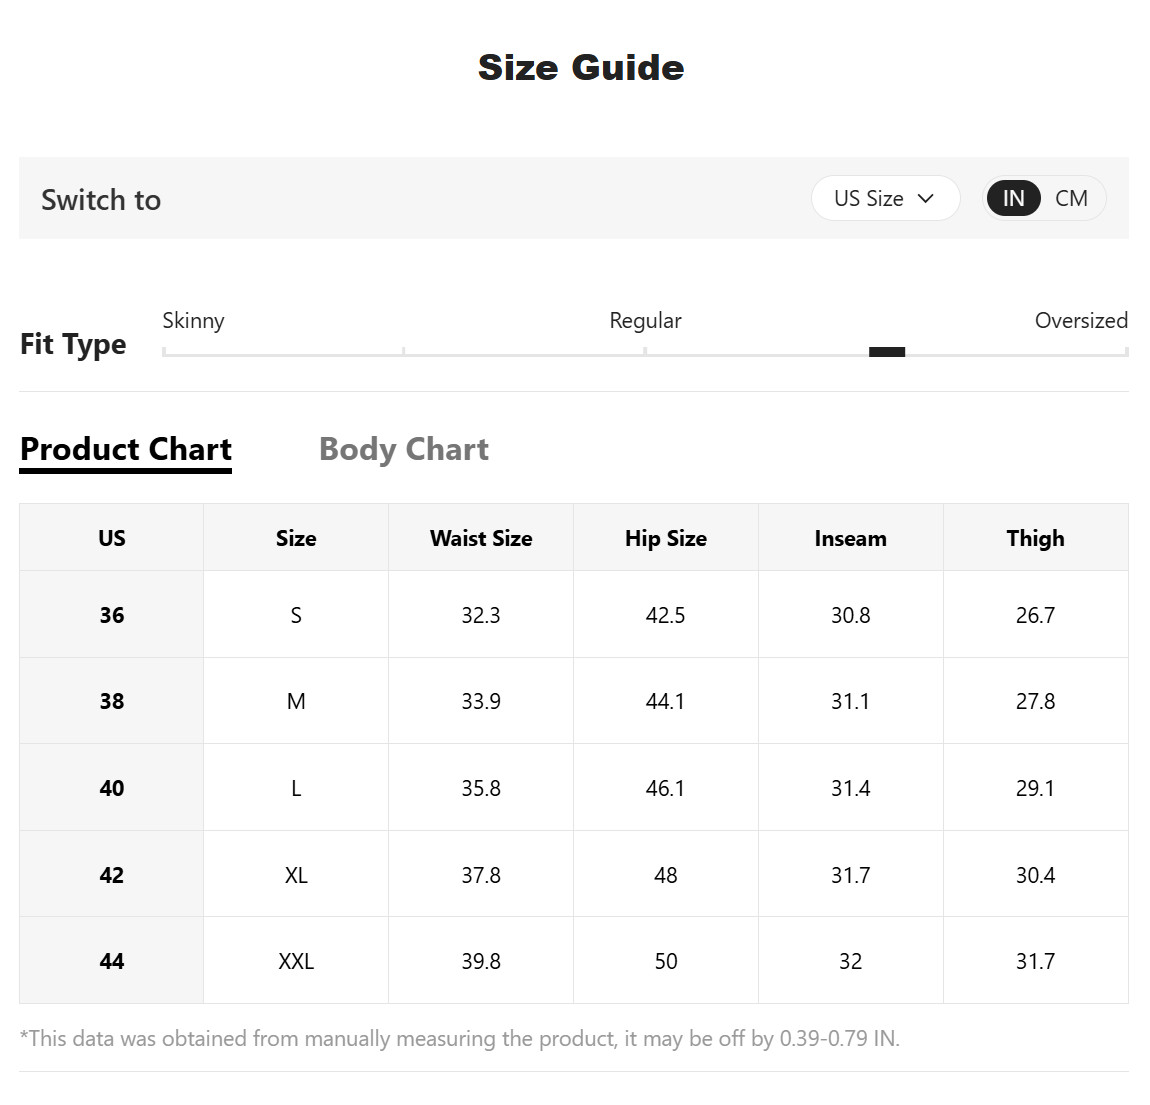Viewport: 1150px width, 1105px height.
Task: Click the Regular fit label
Action: [645, 320]
